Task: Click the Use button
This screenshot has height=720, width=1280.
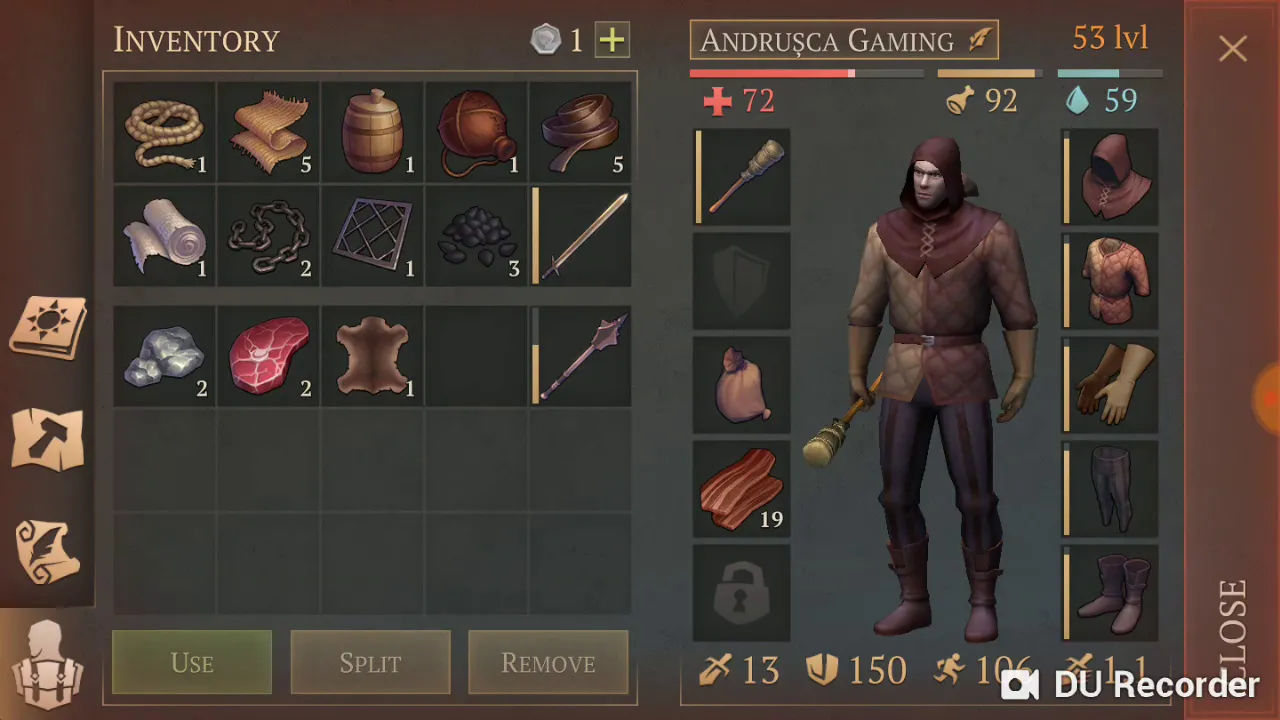Action: (x=192, y=662)
